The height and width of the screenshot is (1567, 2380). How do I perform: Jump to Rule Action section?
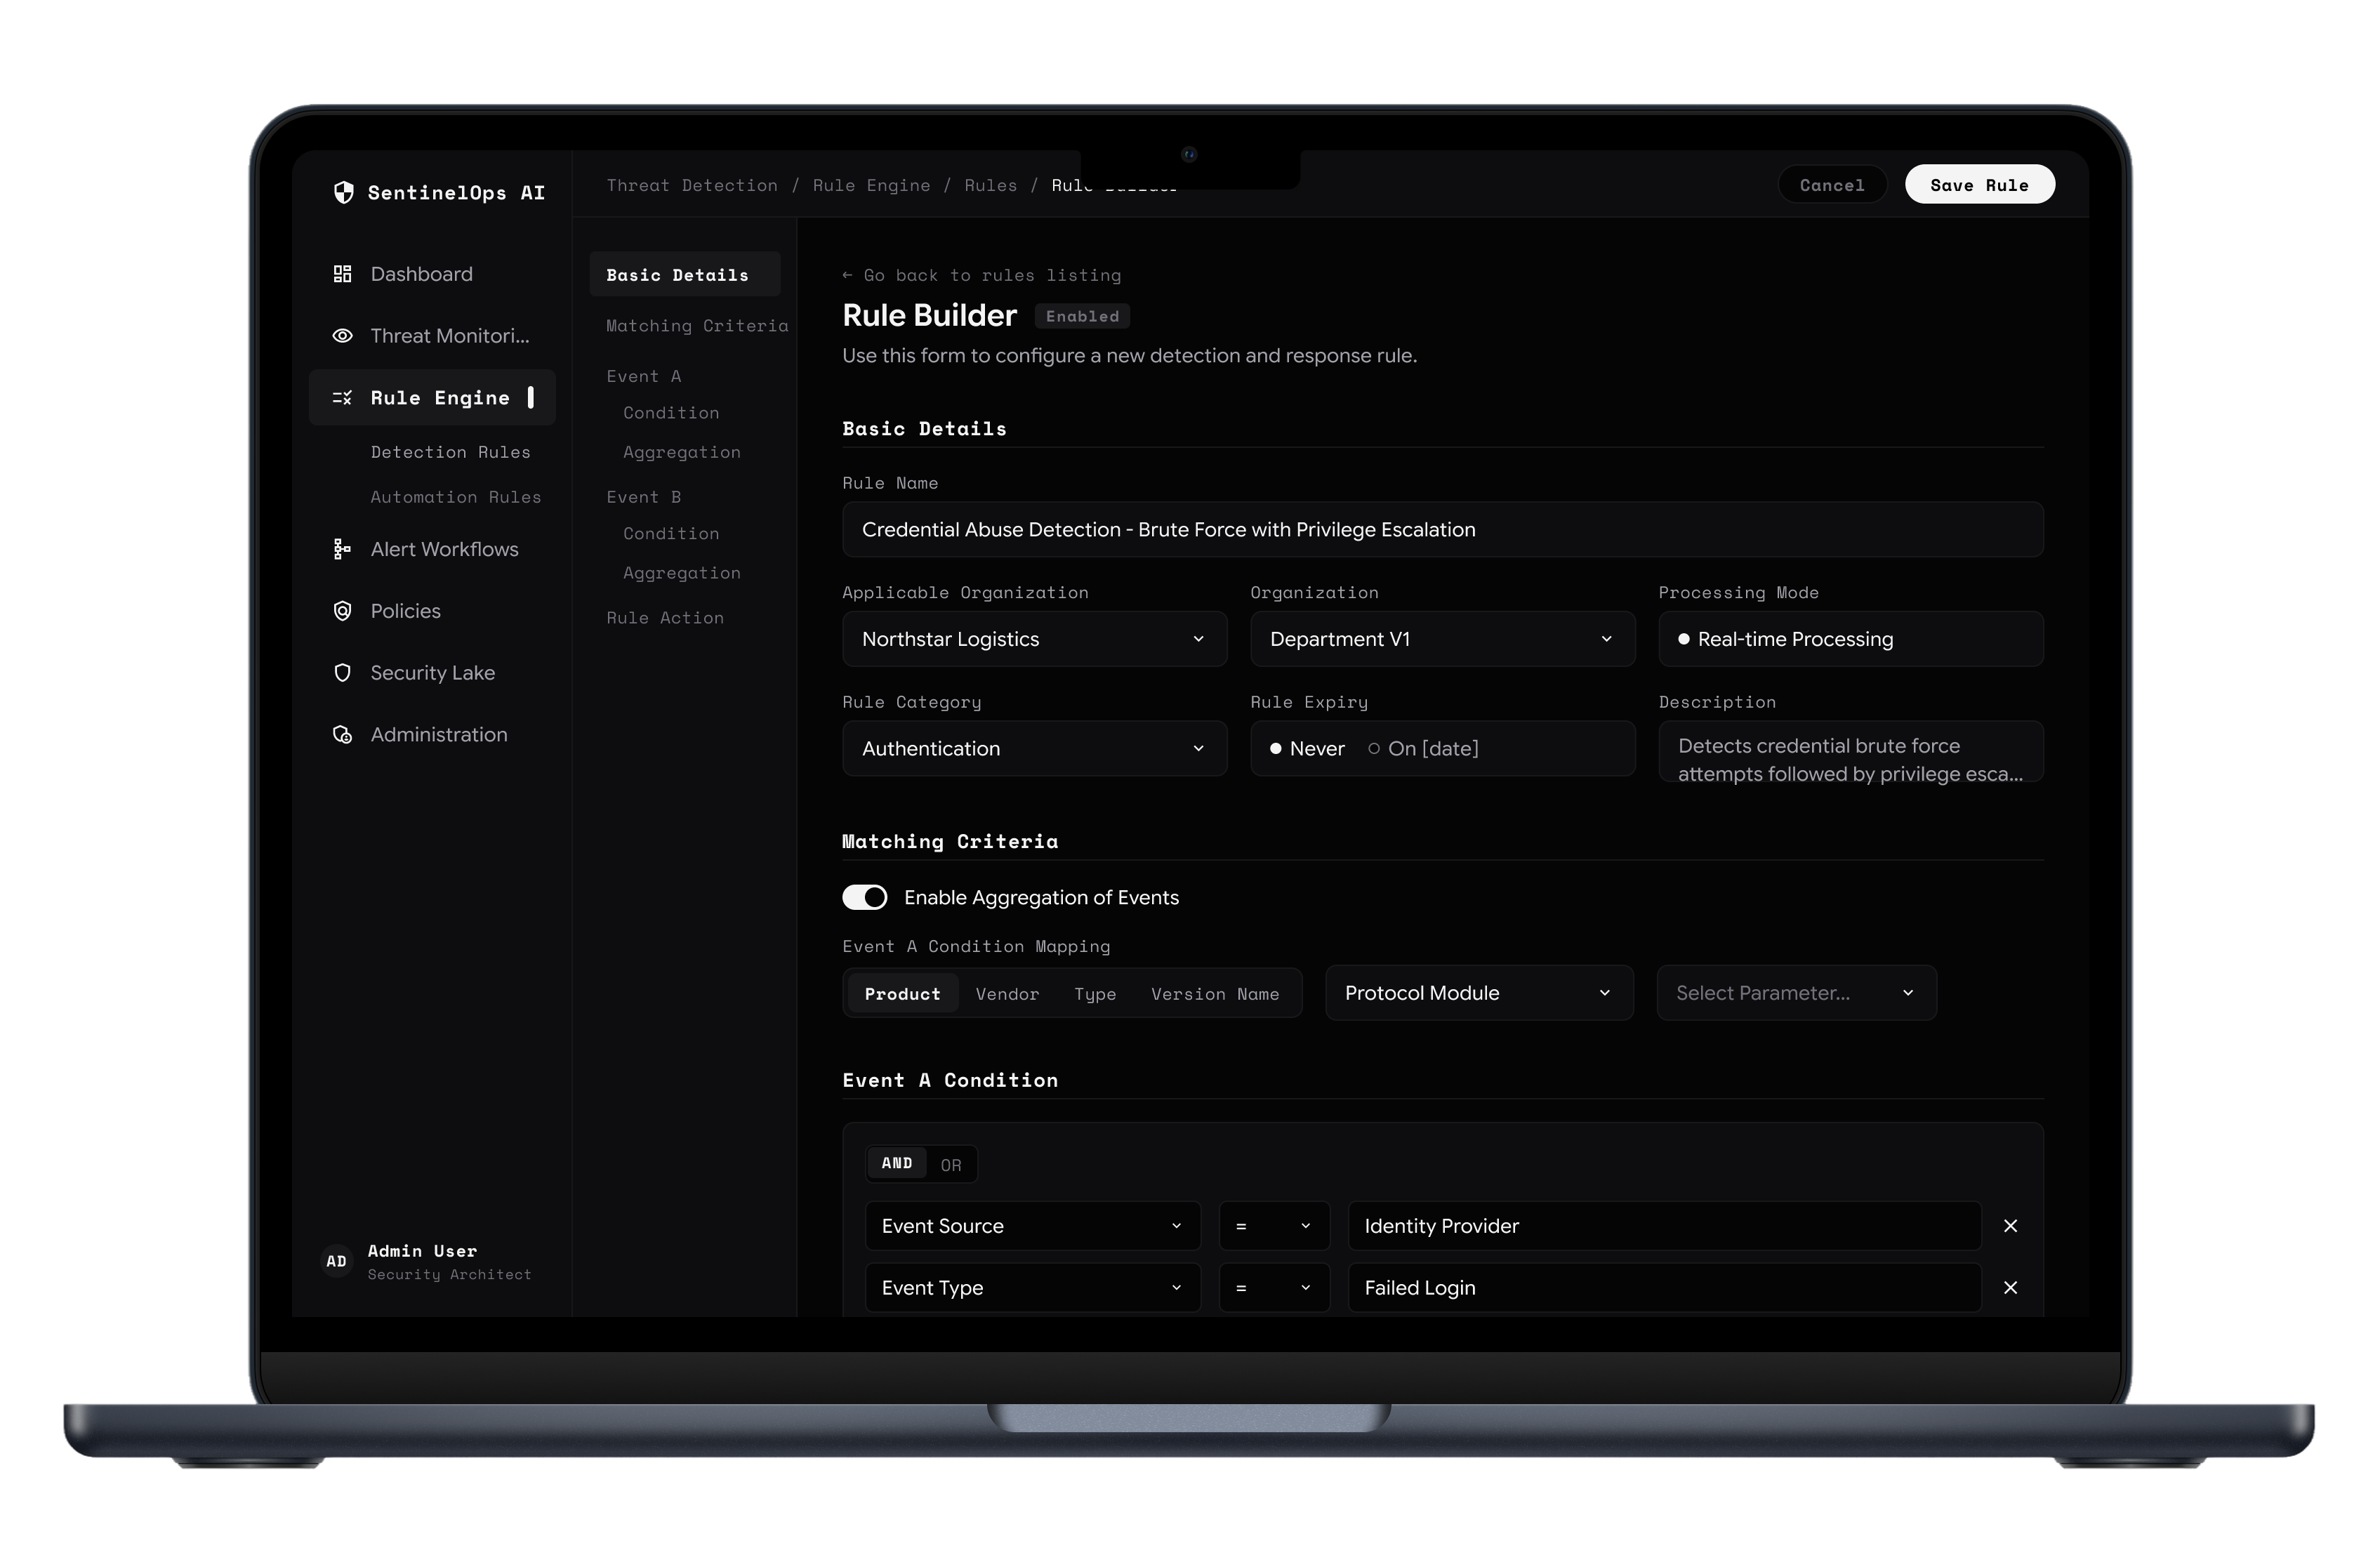pyautogui.click(x=665, y=618)
